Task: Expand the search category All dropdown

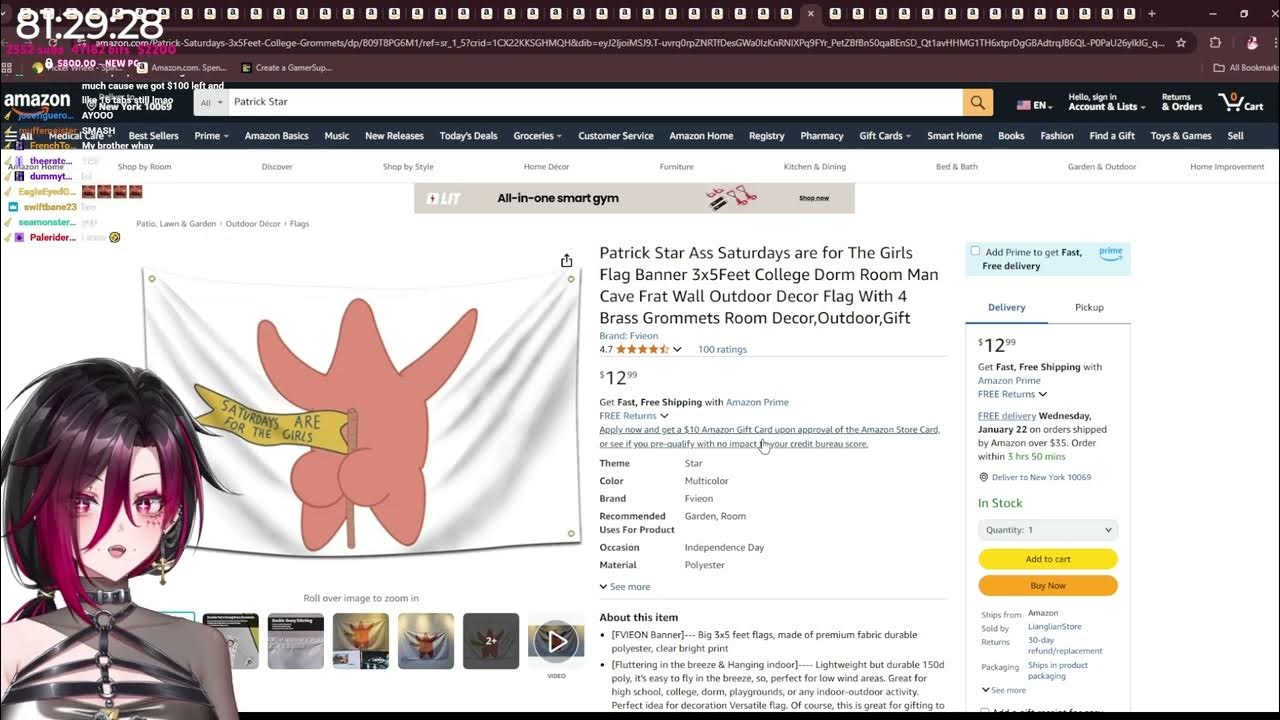Action: [x=211, y=102]
